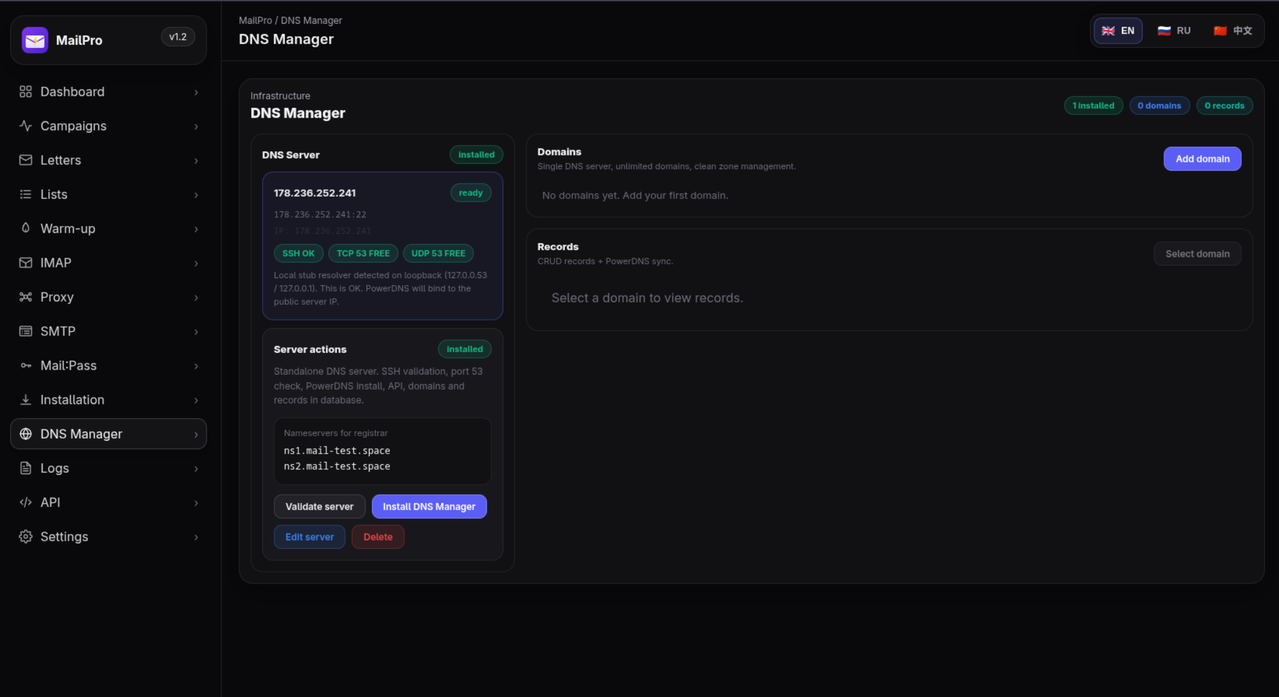Screen dimensions: 1279x697
Task: Open the Logs section
Action: [x=108, y=468]
